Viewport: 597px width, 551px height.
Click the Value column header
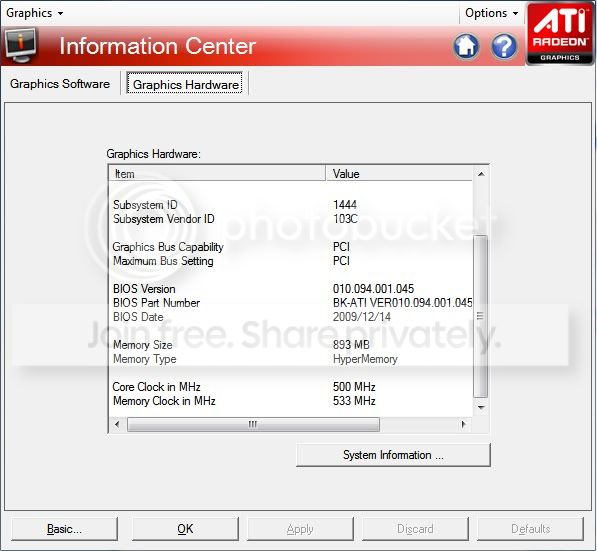tap(399, 174)
